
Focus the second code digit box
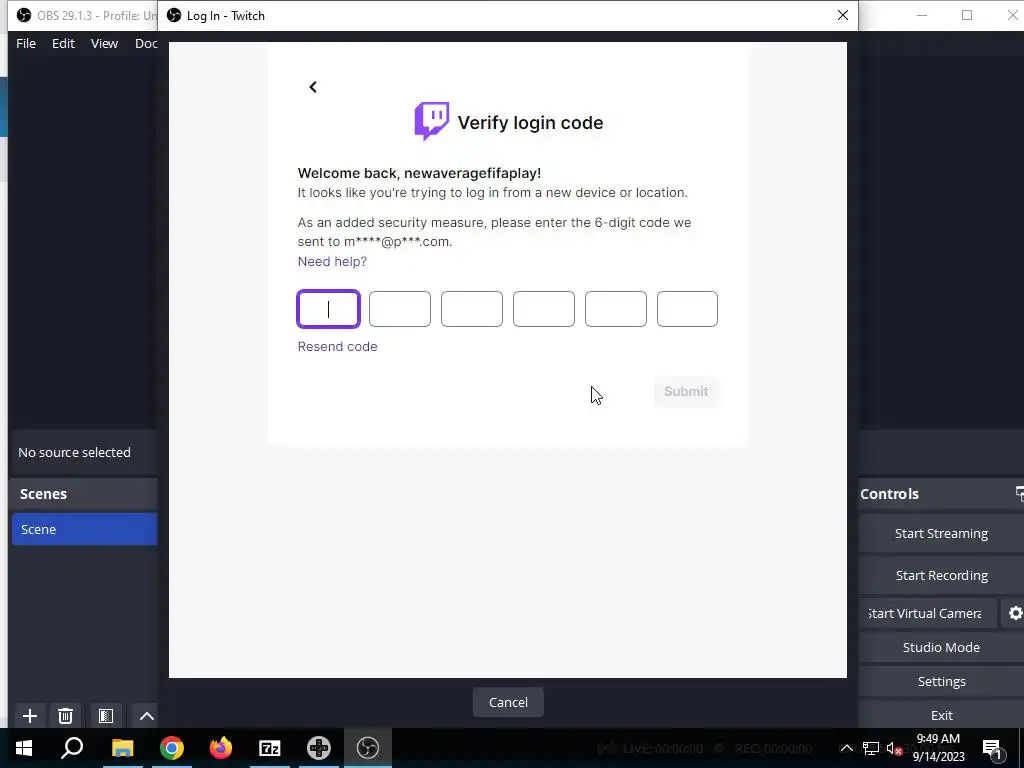click(x=400, y=309)
